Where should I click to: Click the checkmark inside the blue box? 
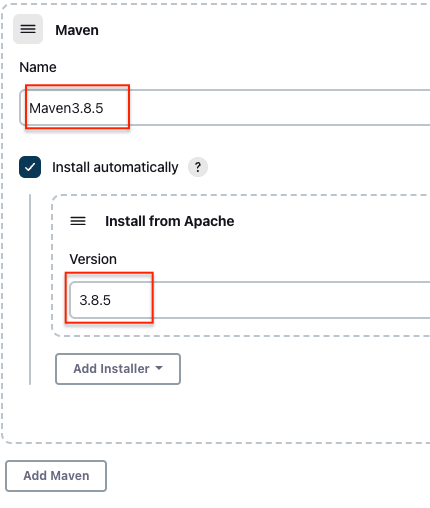tap(30, 167)
